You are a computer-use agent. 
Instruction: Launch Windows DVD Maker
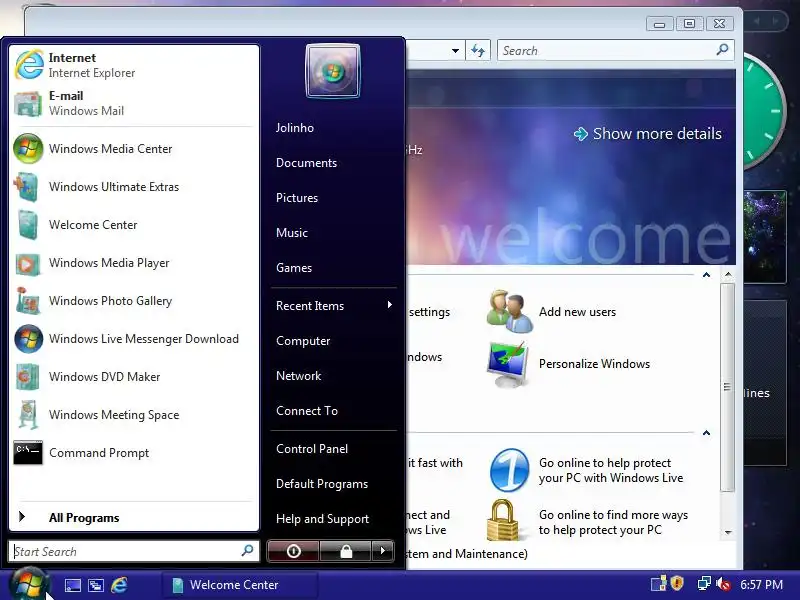pyautogui.click(x=134, y=377)
